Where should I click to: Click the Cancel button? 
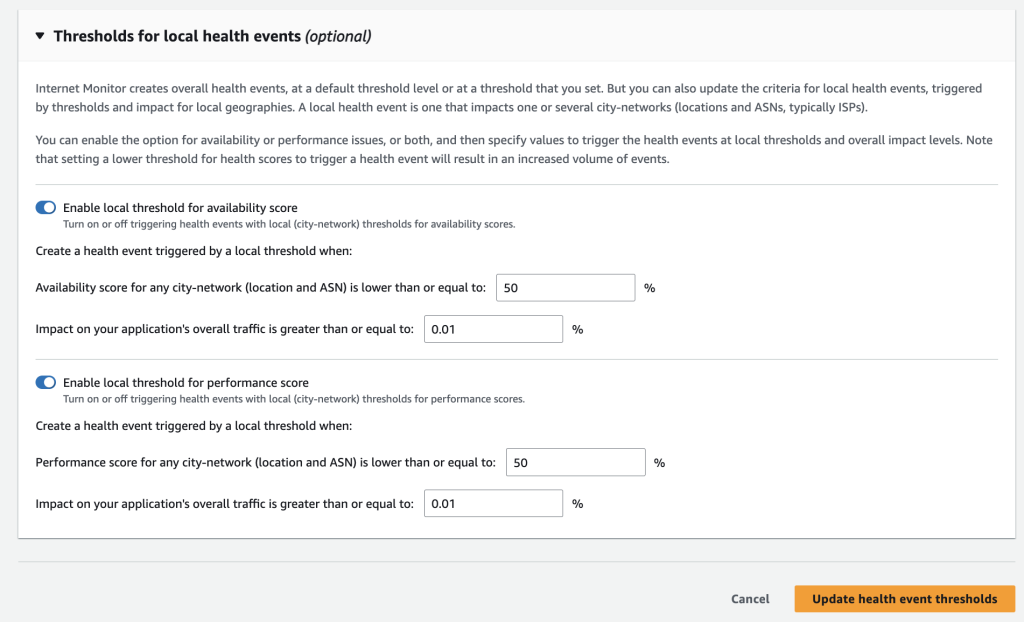[750, 598]
